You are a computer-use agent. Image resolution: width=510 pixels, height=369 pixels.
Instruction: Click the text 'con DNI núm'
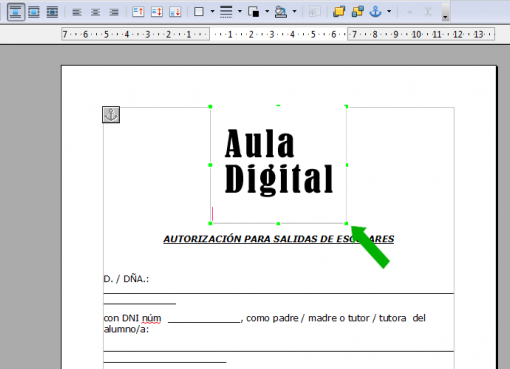[x=132, y=318]
